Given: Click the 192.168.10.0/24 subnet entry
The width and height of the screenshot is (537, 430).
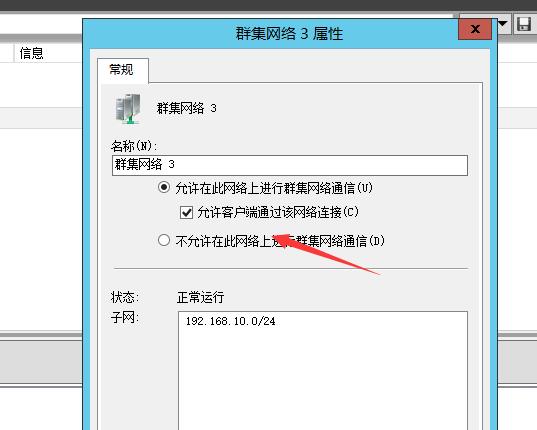Looking at the screenshot, I should [x=230, y=321].
